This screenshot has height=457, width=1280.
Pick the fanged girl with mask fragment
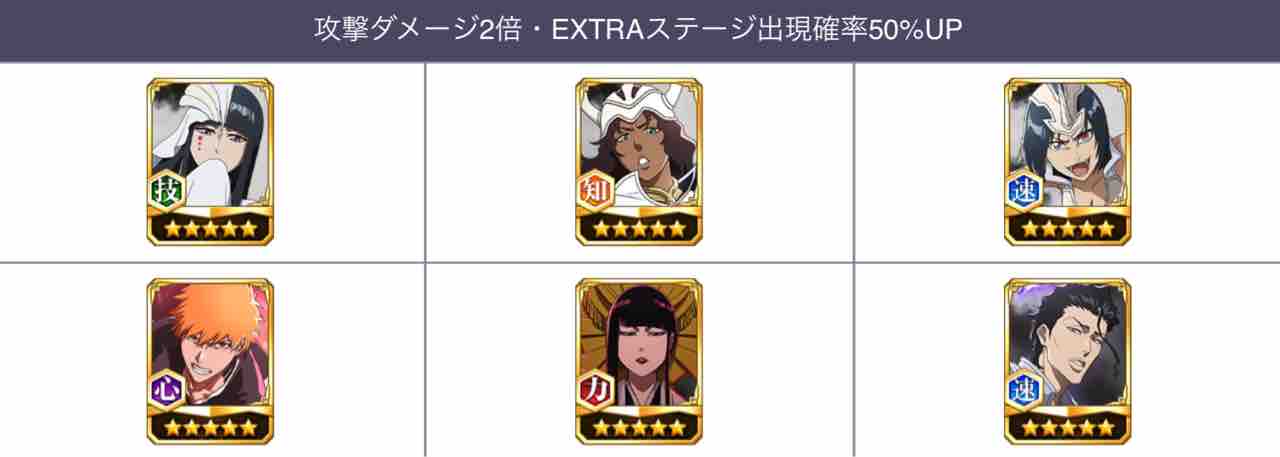click(x=1067, y=161)
